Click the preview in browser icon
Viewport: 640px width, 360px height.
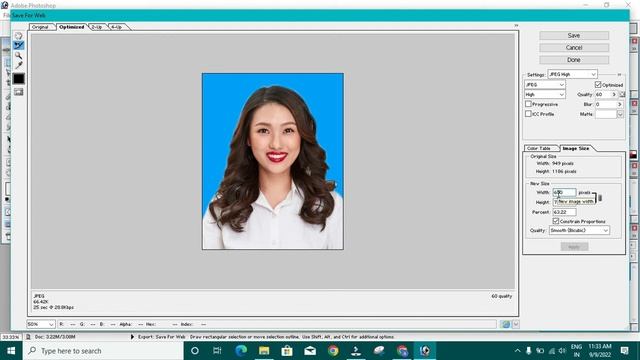pos(505,324)
